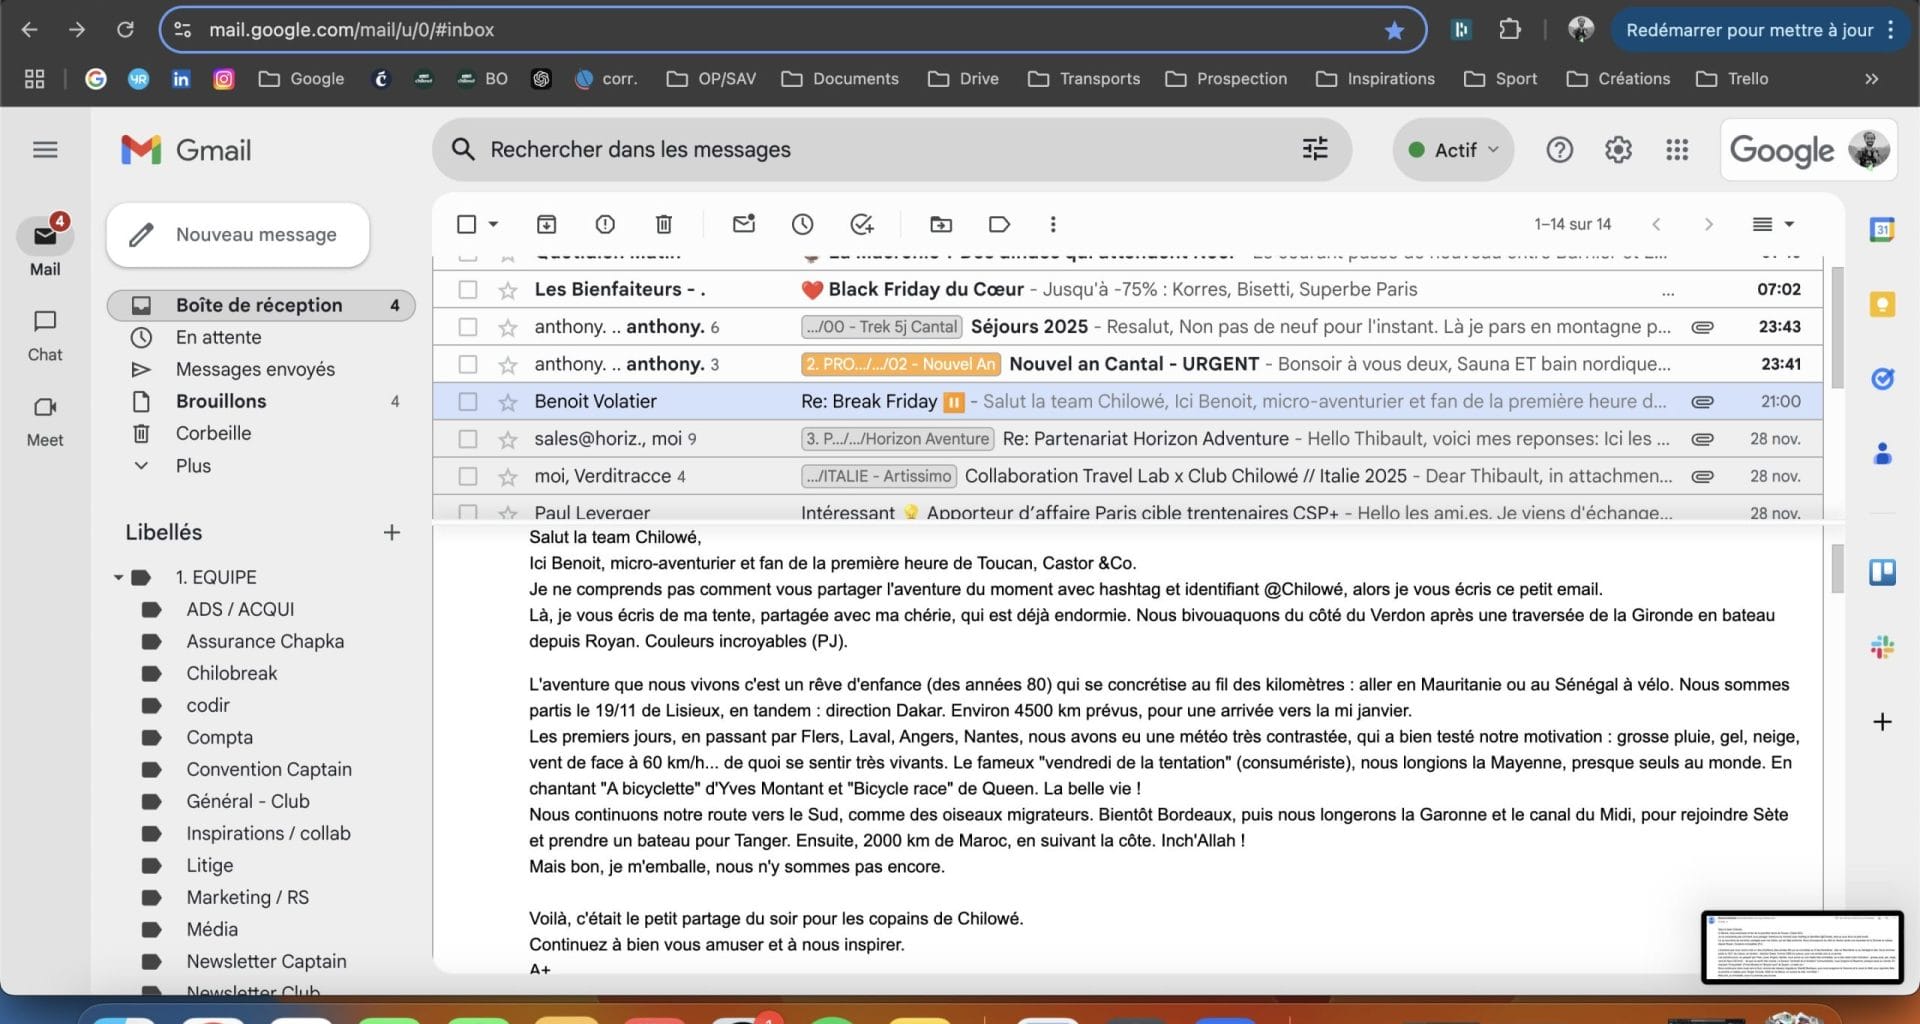Open the Labels tag toolbar icon
Screen dimensions: 1920x1024
click(999, 224)
